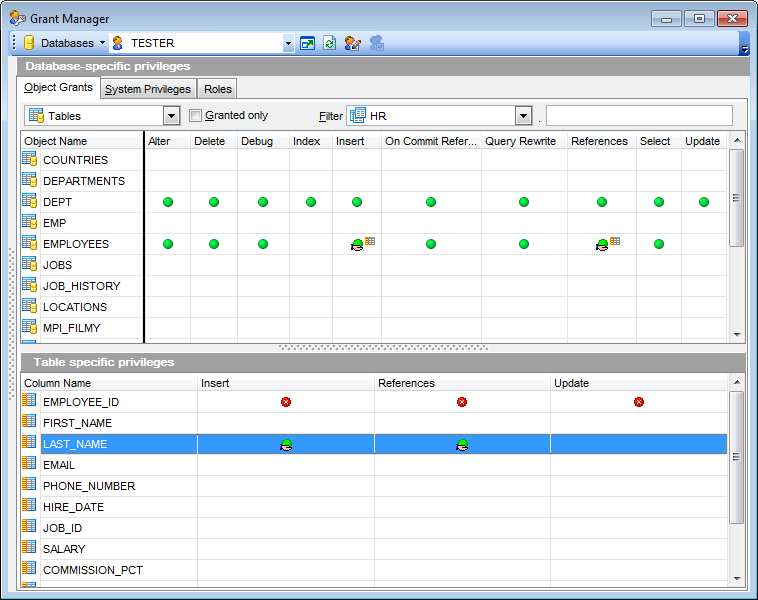Click the Column Name header
Screen dimensions: 758x600
(x=109, y=383)
